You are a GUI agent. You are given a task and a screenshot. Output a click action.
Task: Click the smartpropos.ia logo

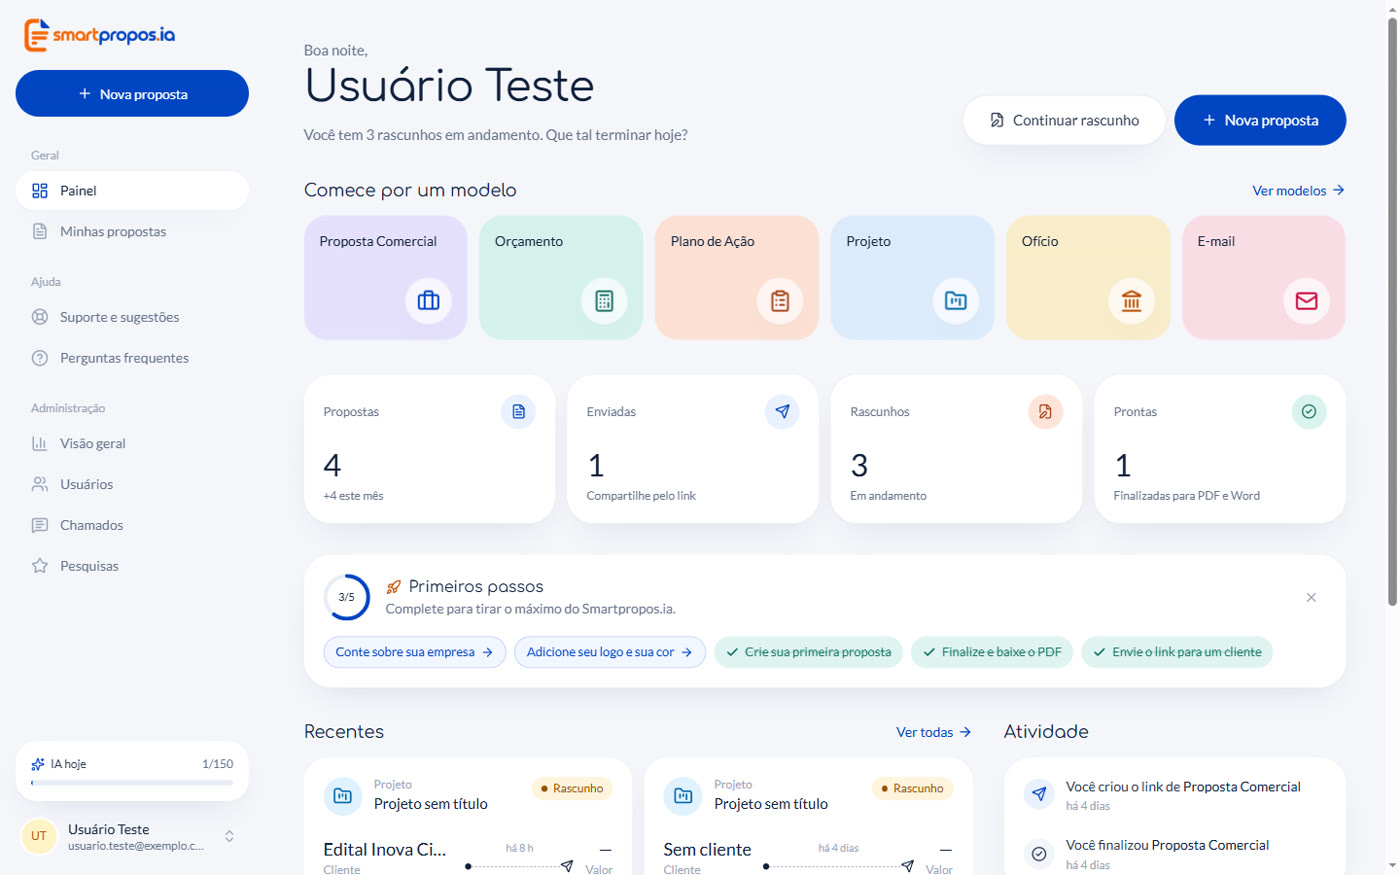tap(100, 35)
